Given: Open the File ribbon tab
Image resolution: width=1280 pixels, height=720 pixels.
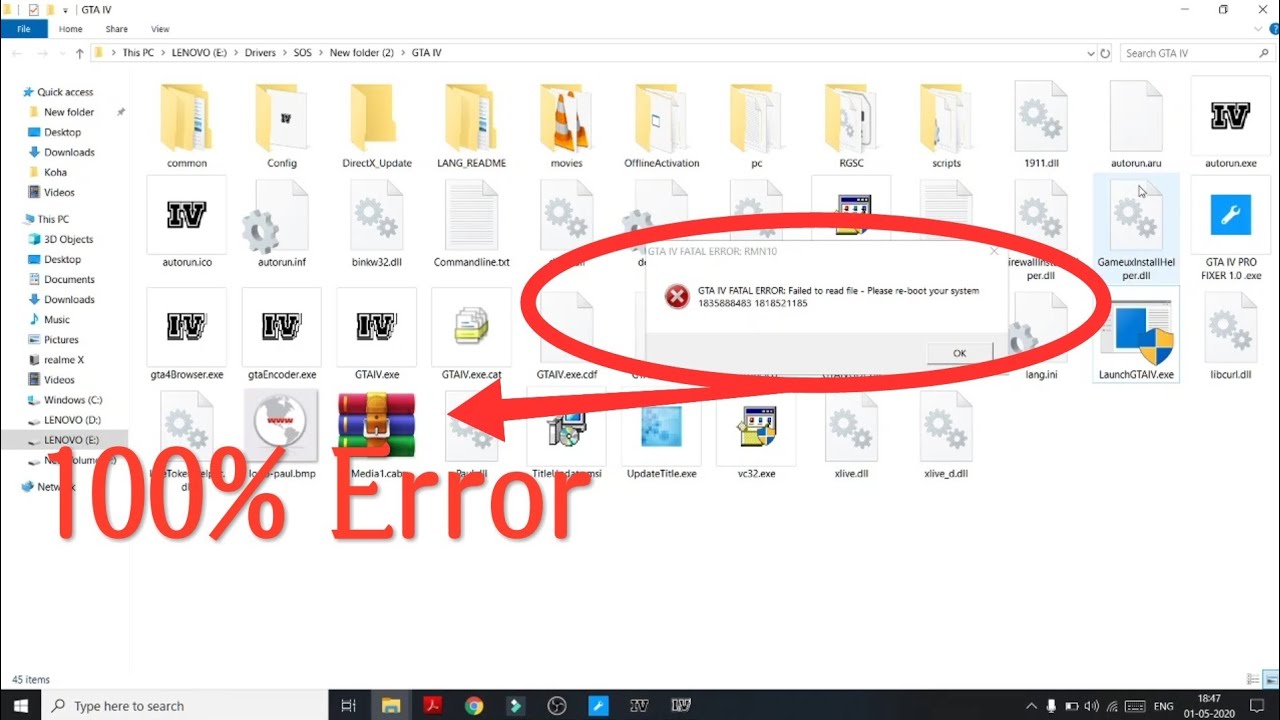Looking at the screenshot, I should click(24, 29).
